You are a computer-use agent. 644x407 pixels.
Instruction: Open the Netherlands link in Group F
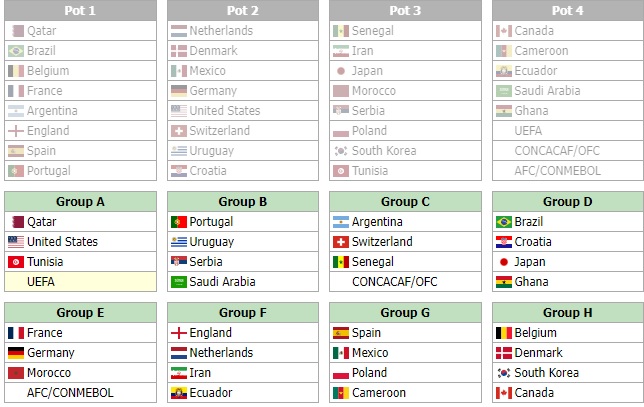tap(221, 353)
